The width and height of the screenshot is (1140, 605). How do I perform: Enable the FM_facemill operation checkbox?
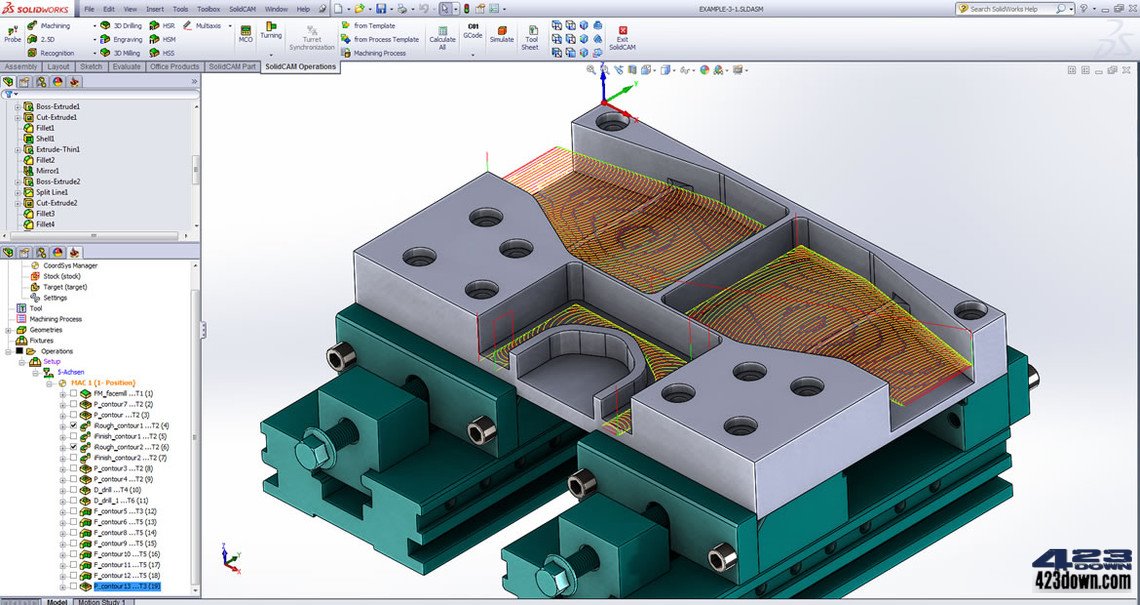tap(73, 394)
